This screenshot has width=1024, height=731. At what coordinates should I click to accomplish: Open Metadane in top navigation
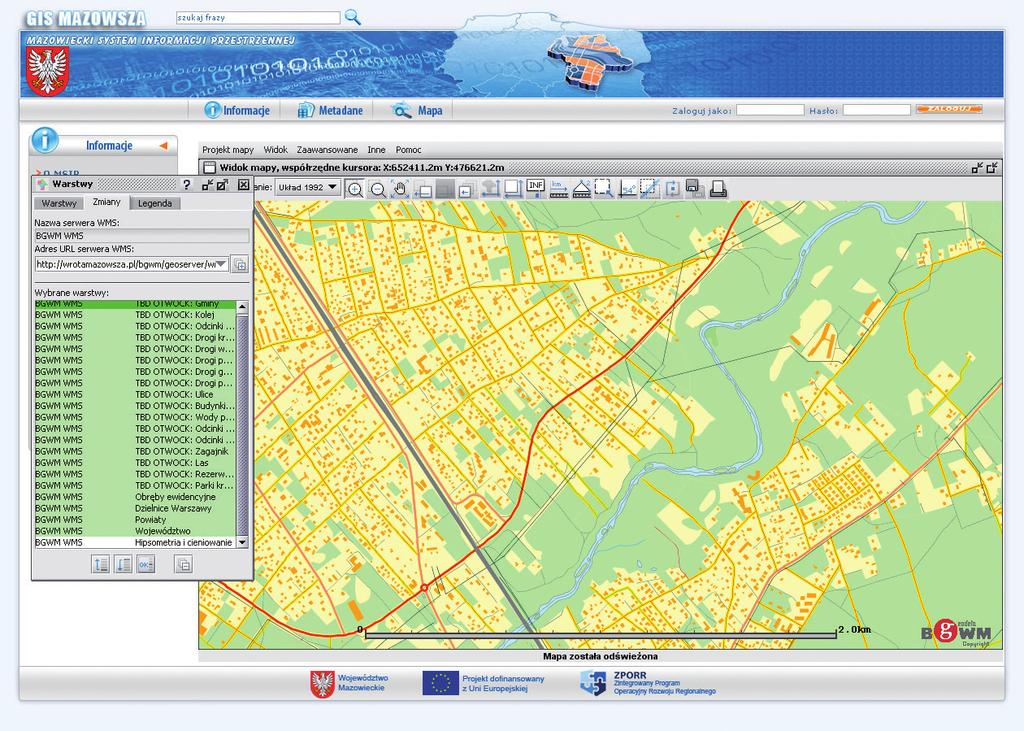330,110
